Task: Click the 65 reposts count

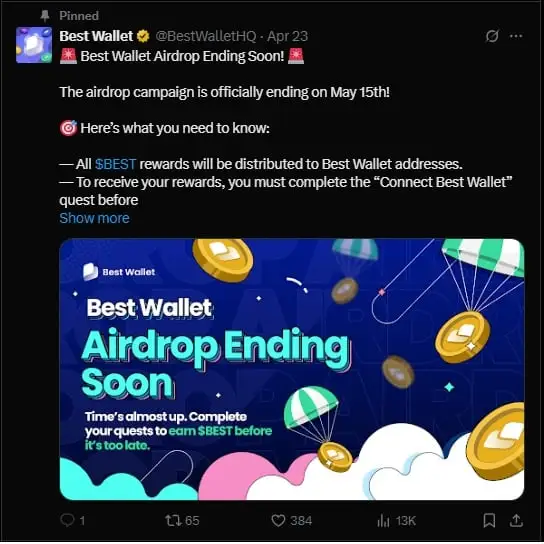Action: (192, 521)
